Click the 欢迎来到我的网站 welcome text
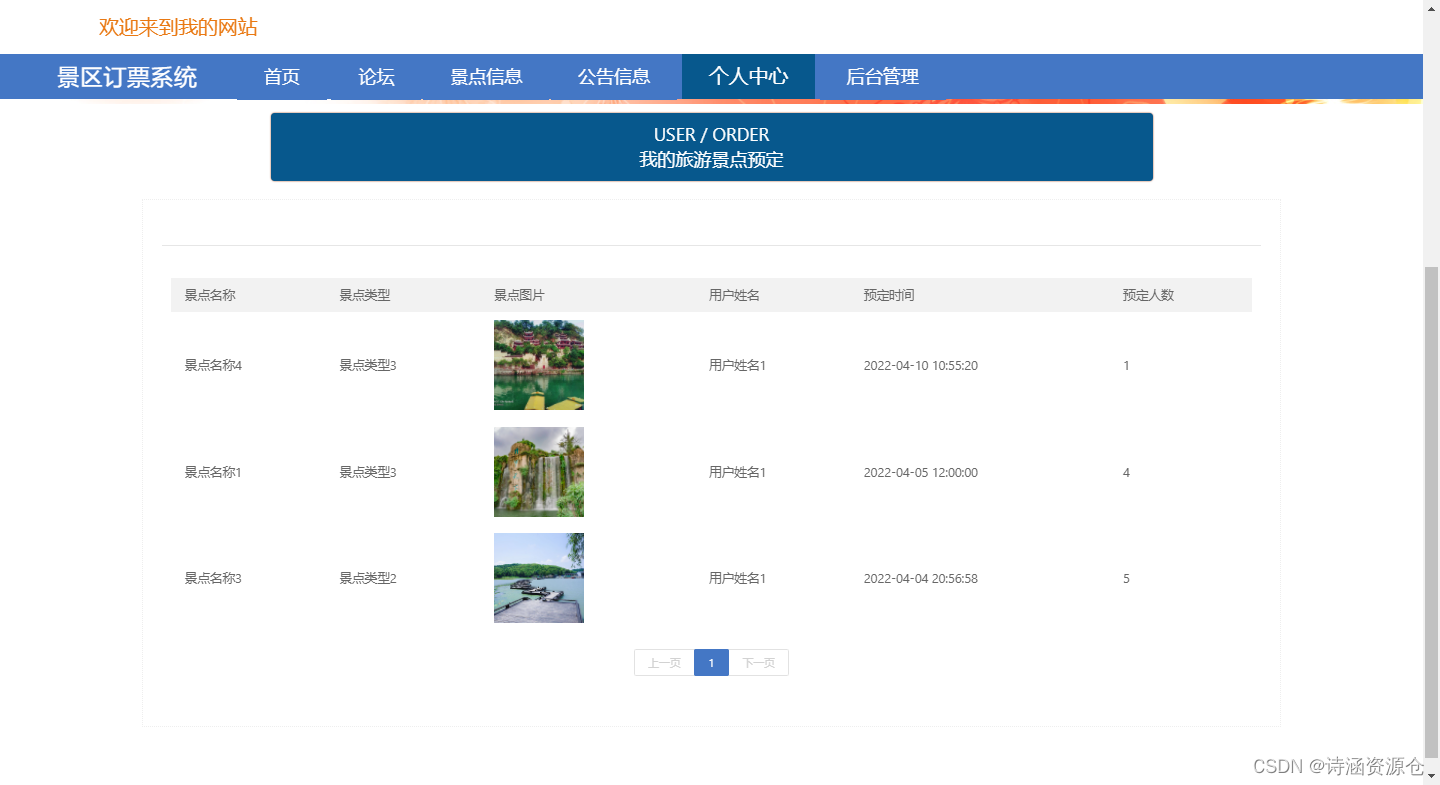This screenshot has height=785, width=1440. 178,27
